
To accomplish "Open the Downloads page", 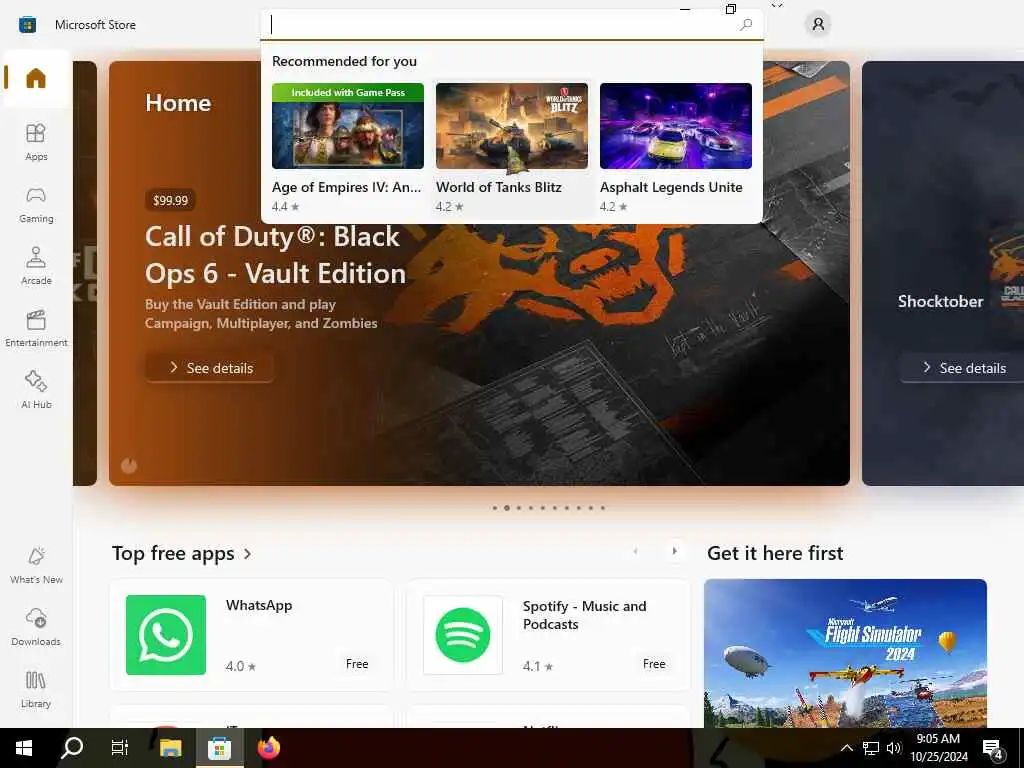I will tap(36, 627).
